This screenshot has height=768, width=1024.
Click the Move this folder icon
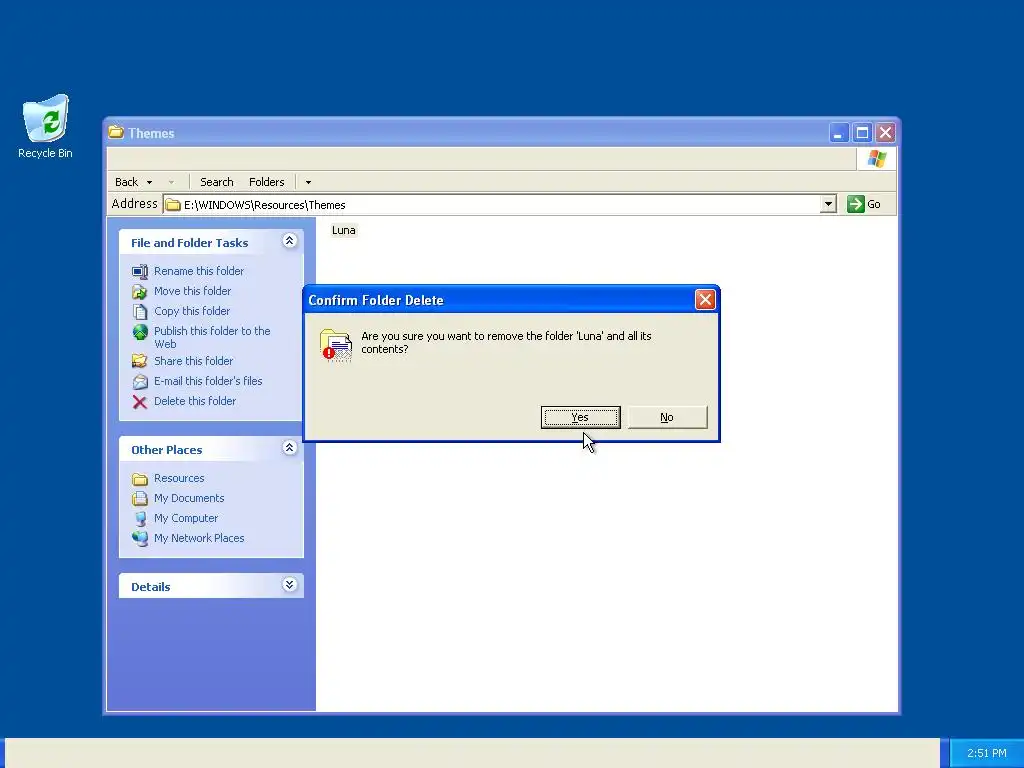pos(140,291)
